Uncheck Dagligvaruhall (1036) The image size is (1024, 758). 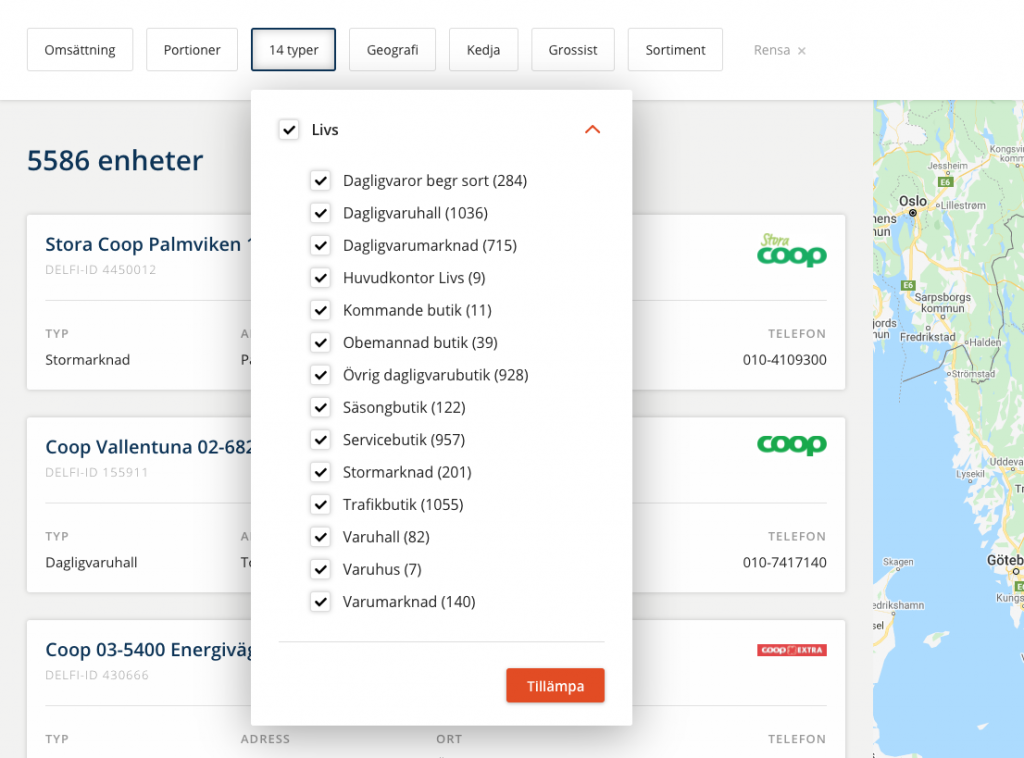point(320,213)
